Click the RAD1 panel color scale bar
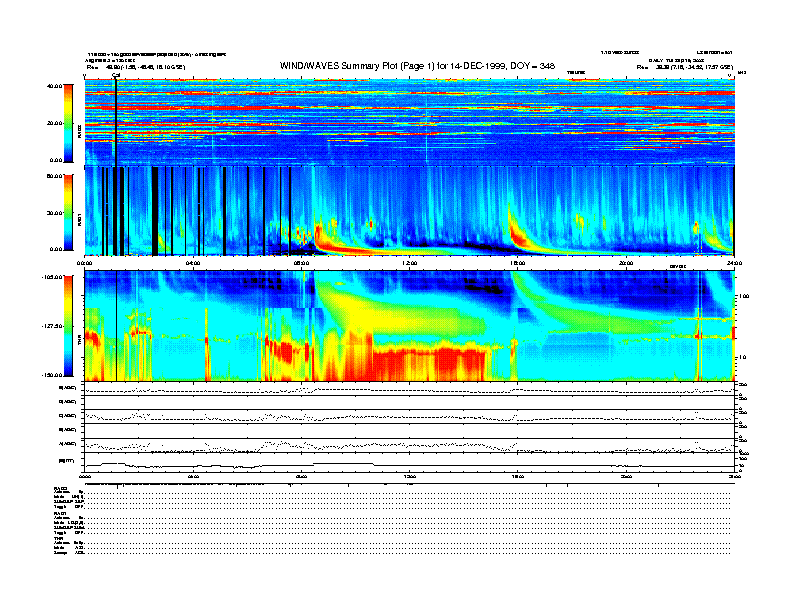 [x=68, y=213]
